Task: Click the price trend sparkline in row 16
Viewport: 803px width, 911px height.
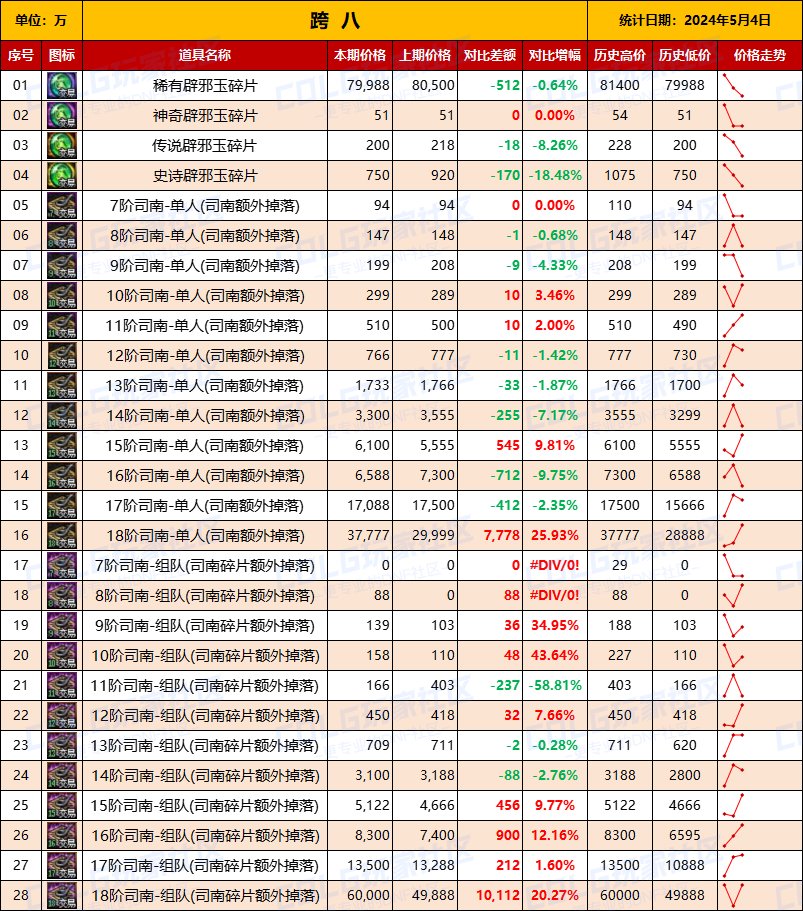Action: (733, 536)
